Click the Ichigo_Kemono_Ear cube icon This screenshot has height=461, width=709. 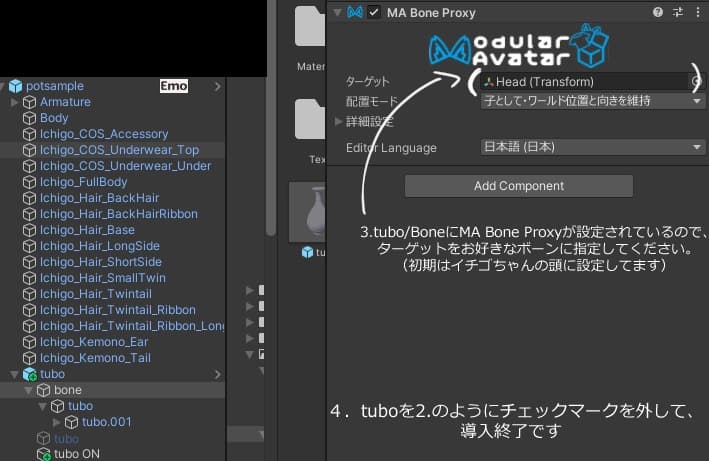[x=29, y=342]
